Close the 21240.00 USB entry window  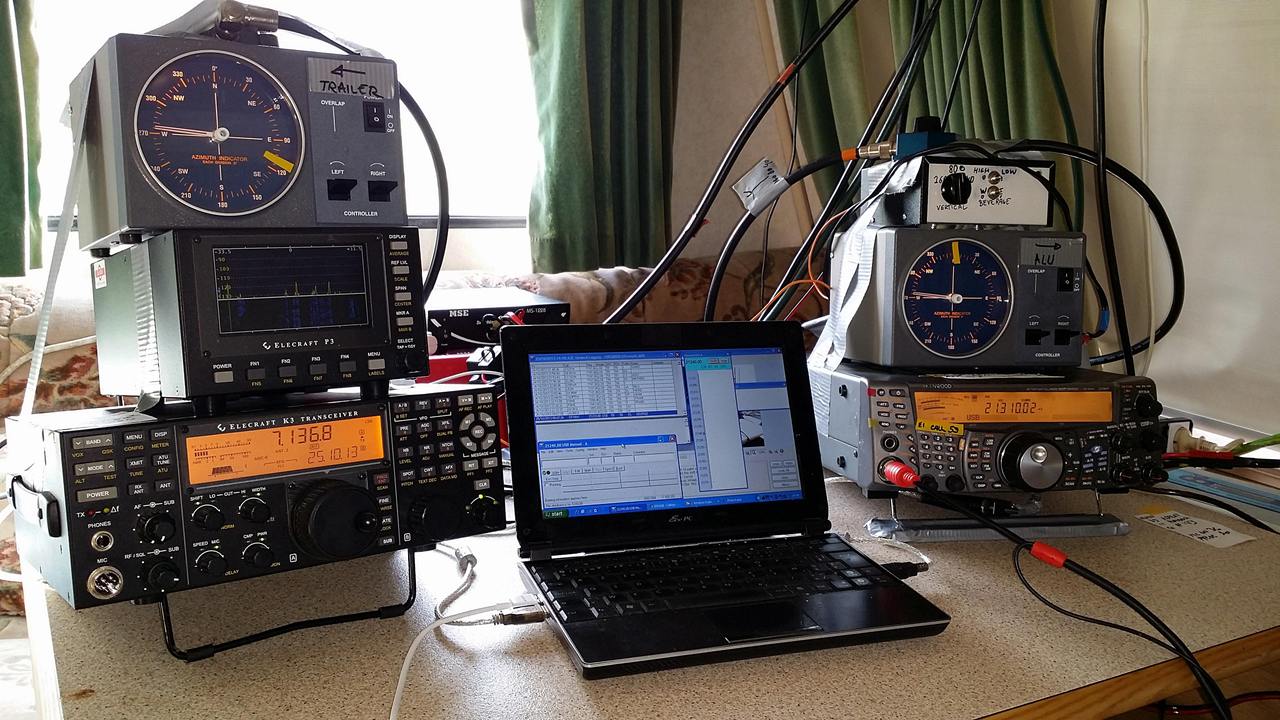click(672, 438)
